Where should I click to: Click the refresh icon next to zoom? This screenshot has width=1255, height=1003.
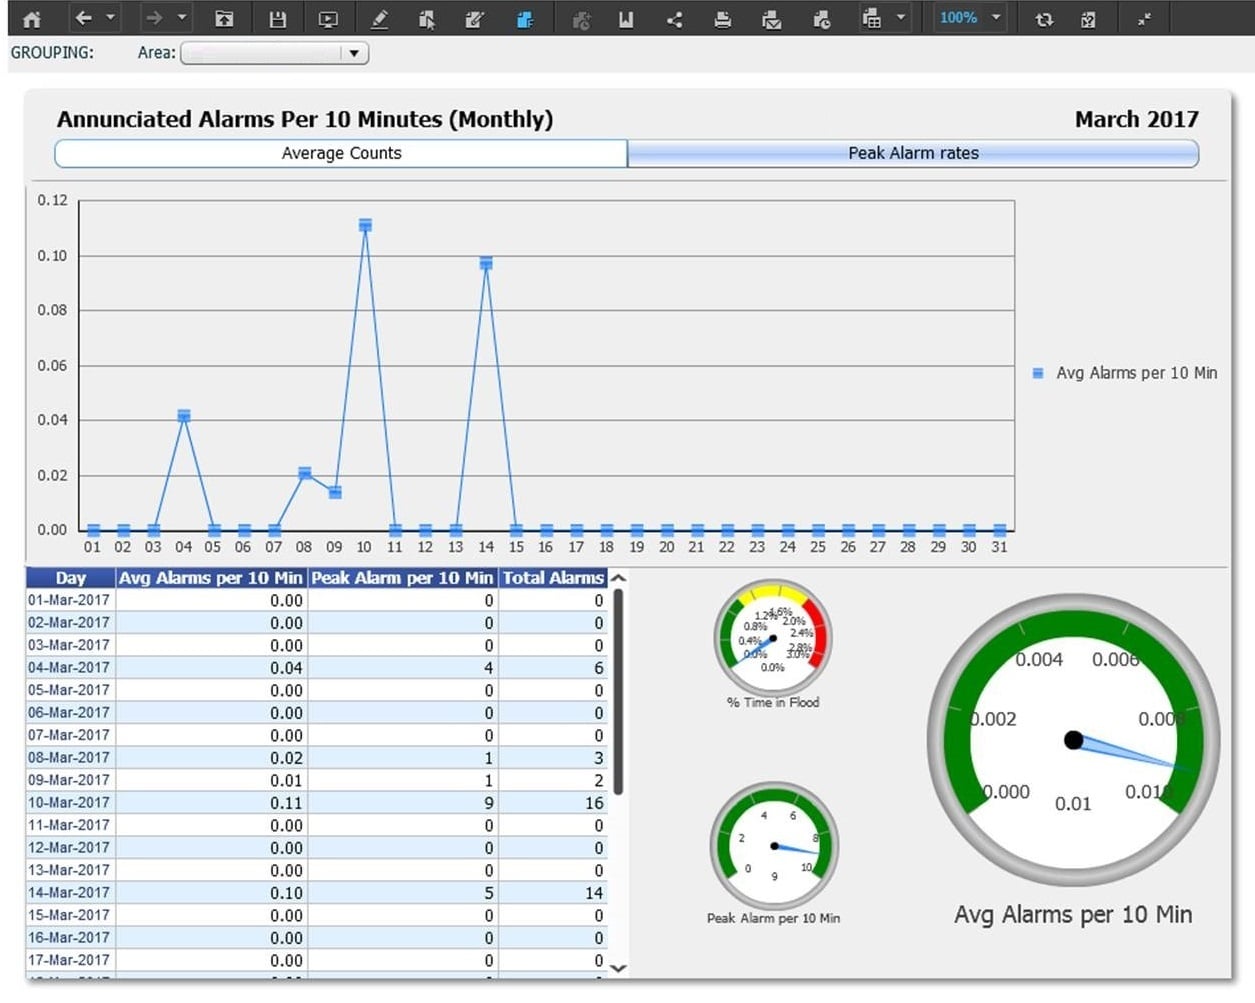click(1043, 19)
